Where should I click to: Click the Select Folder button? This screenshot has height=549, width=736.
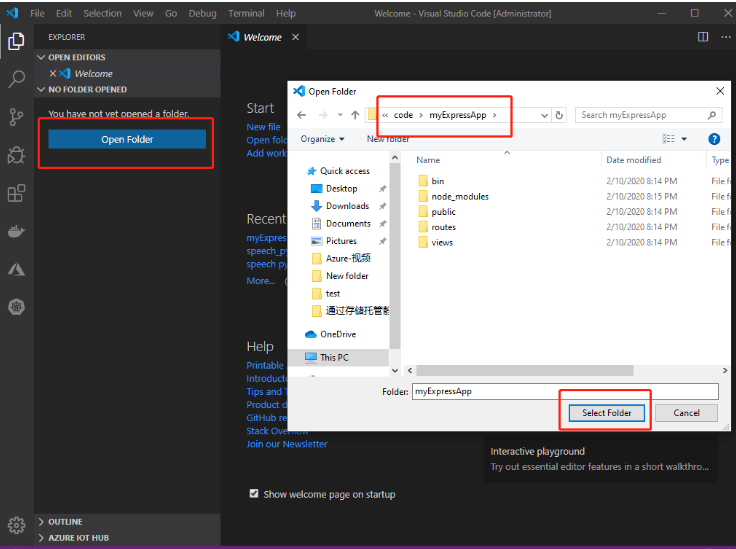click(x=606, y=413)
